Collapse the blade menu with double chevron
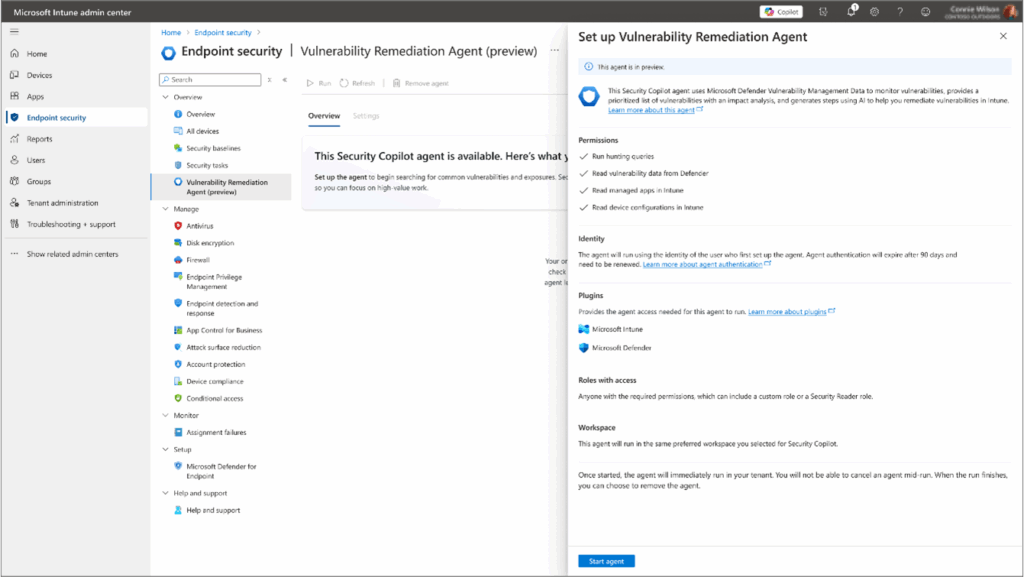 285,80
